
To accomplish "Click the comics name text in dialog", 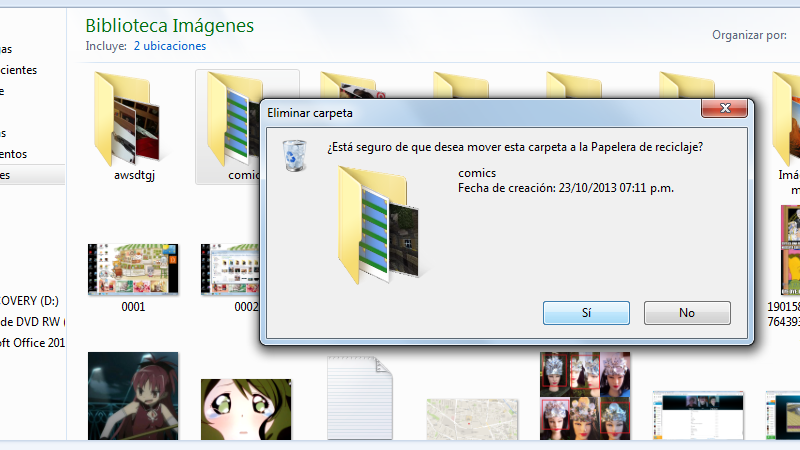I will coord(477,173).
